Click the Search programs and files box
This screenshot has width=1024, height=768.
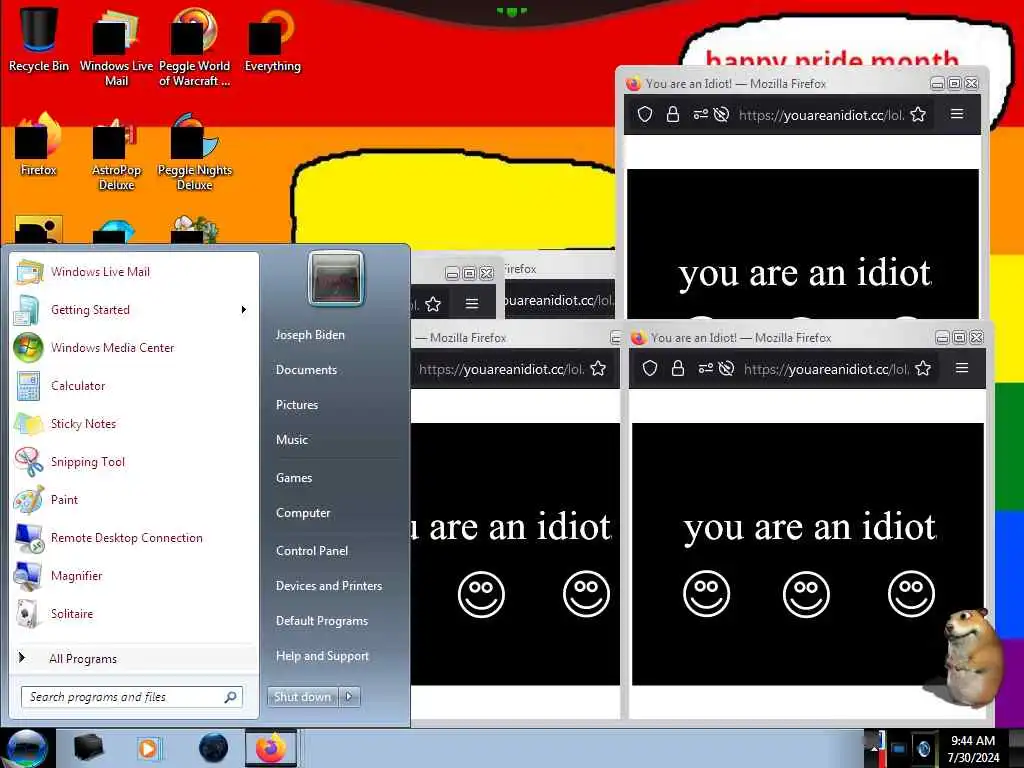tap(131, 697)
